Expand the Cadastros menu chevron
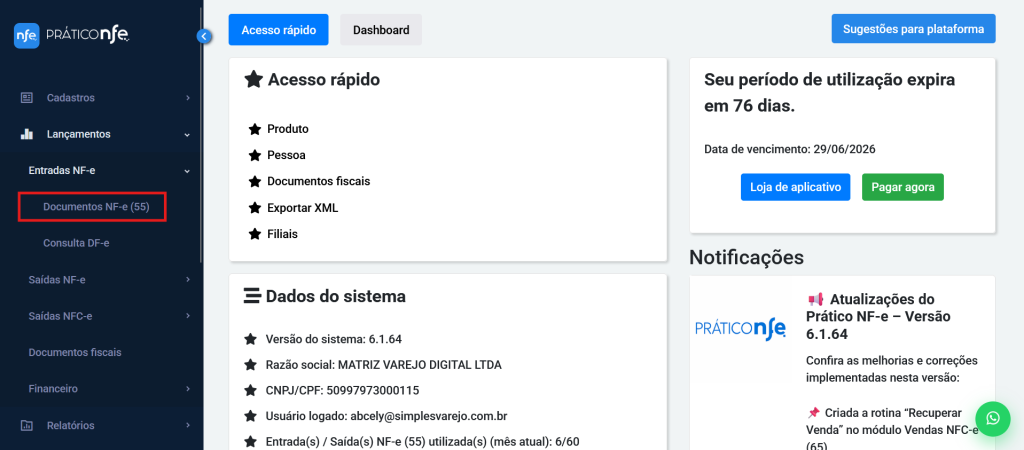 pos(187,98)
